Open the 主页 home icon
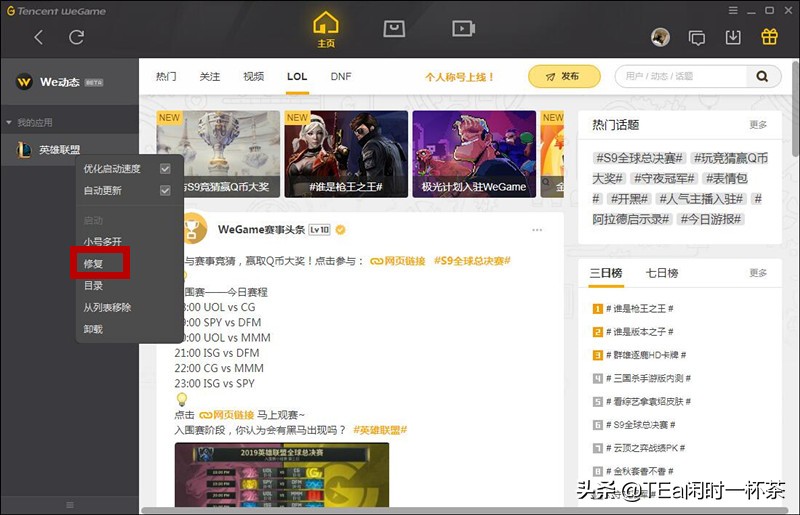 pyautogui.click(x=326, y=30)
